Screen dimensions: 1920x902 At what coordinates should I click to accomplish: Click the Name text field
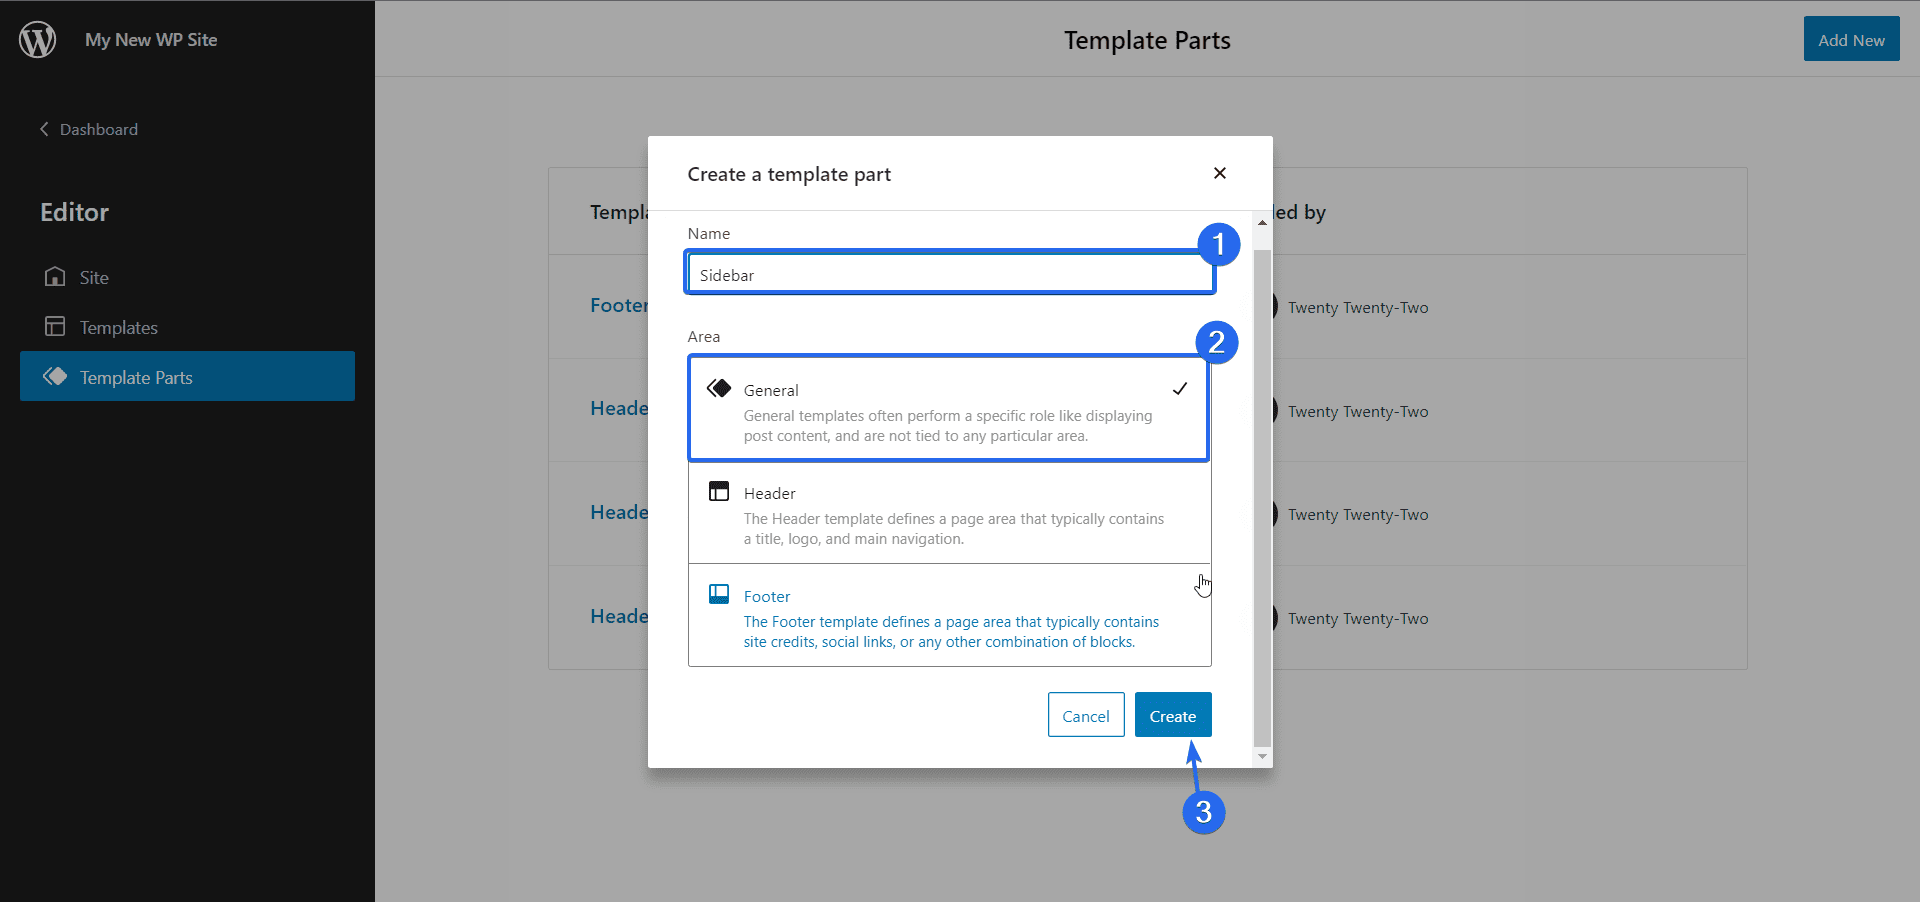[x=948, y=274]
